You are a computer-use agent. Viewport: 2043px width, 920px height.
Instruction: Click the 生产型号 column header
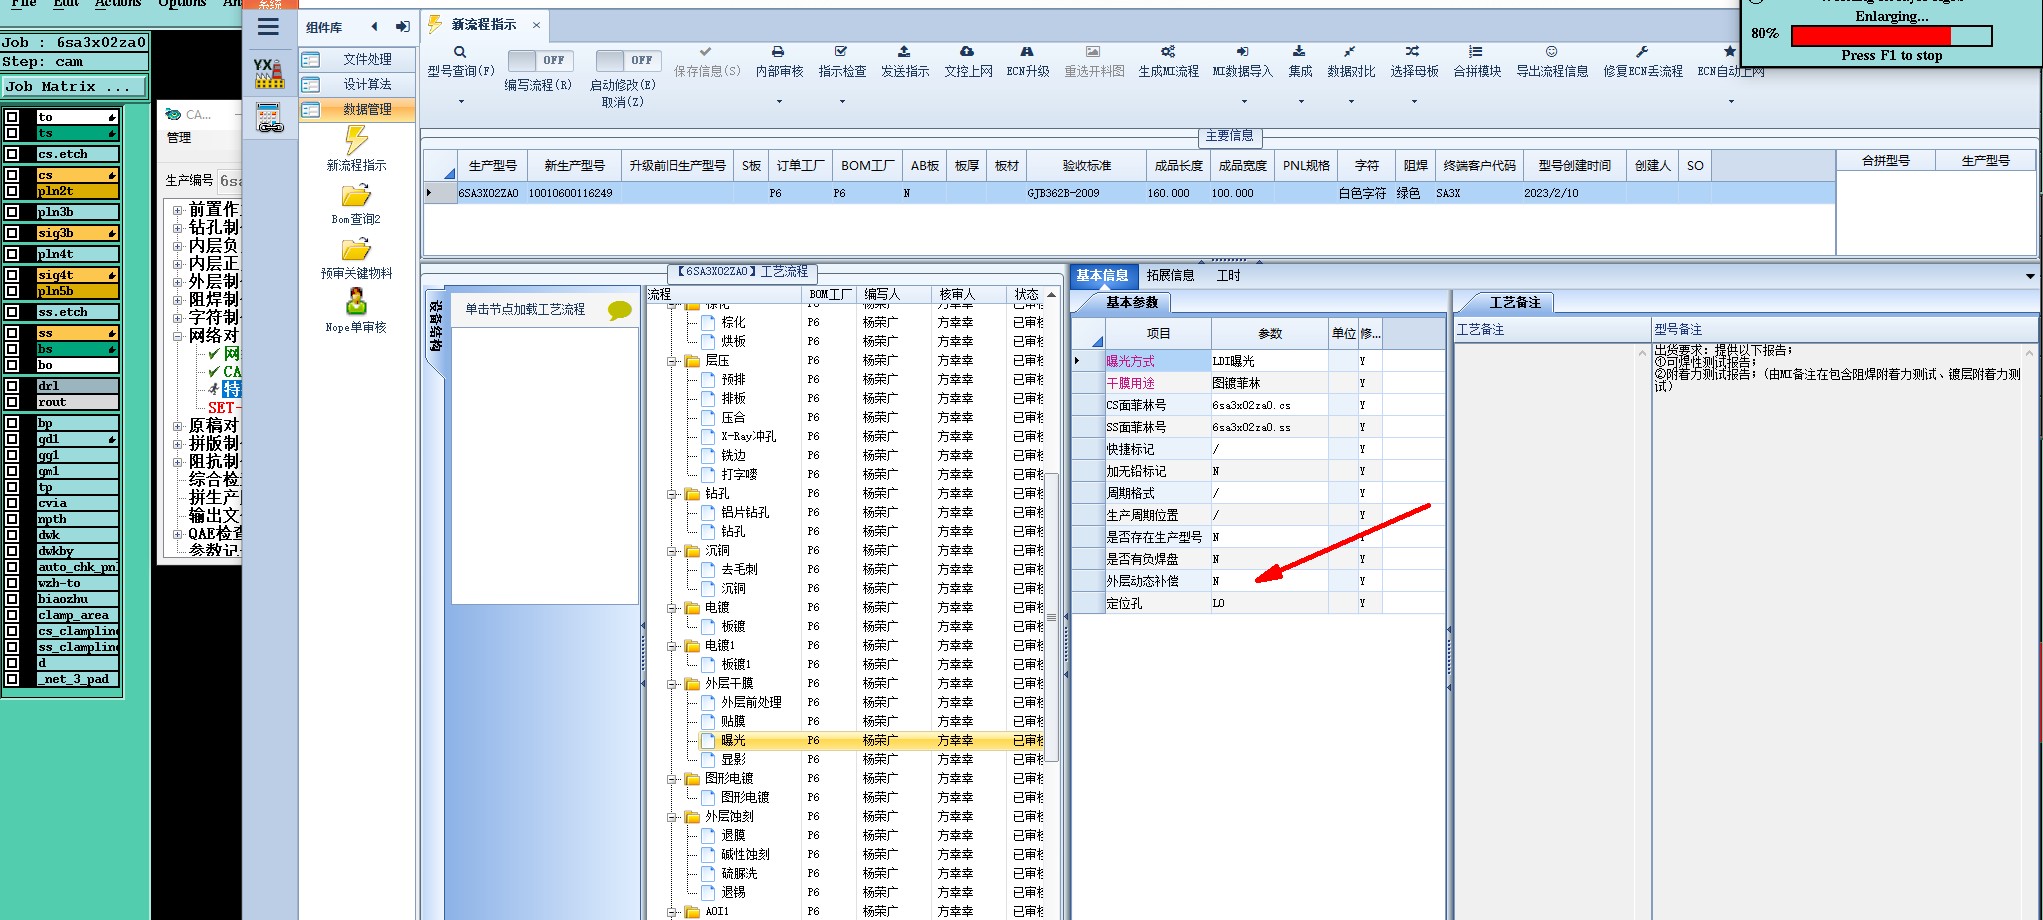[492, 166]
